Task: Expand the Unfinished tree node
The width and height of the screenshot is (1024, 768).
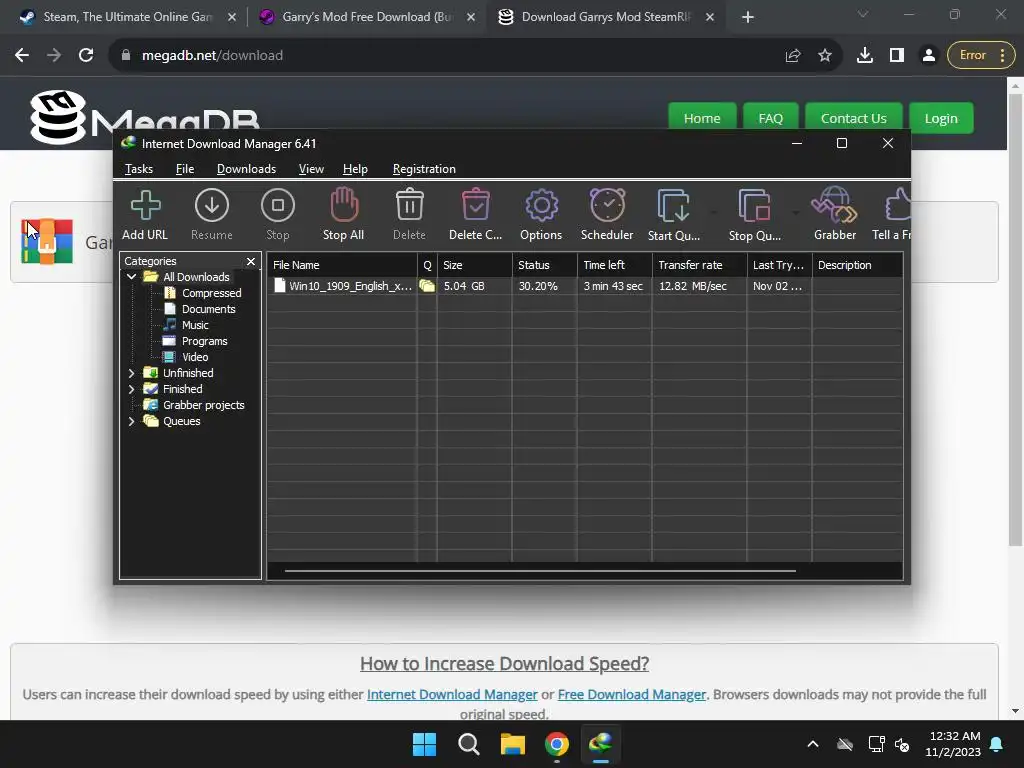Action: point(131,373)
